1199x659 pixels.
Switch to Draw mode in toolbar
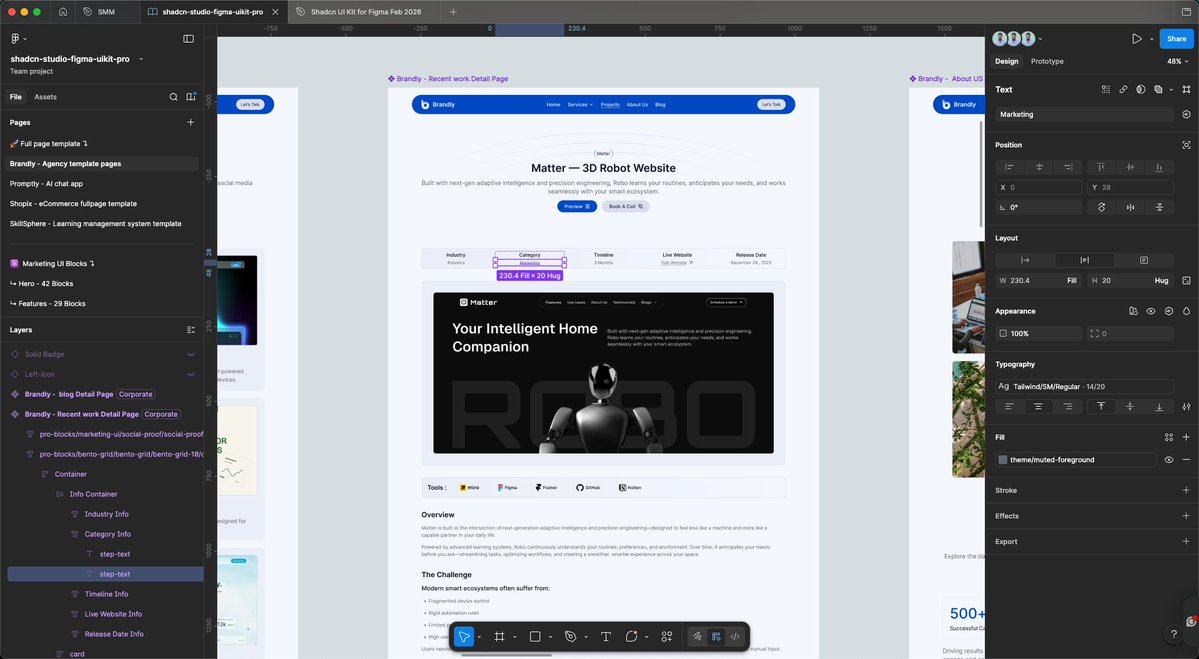coord(697,636)
